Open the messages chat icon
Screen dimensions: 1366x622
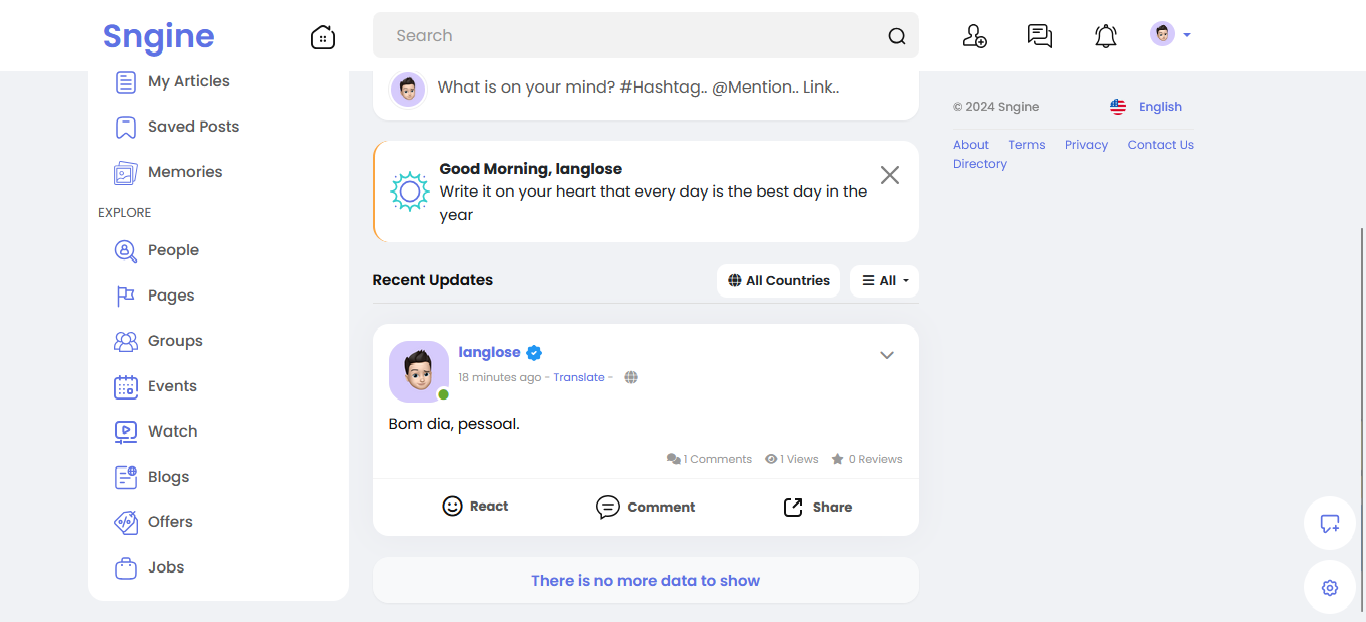(x=1040, y=36)
